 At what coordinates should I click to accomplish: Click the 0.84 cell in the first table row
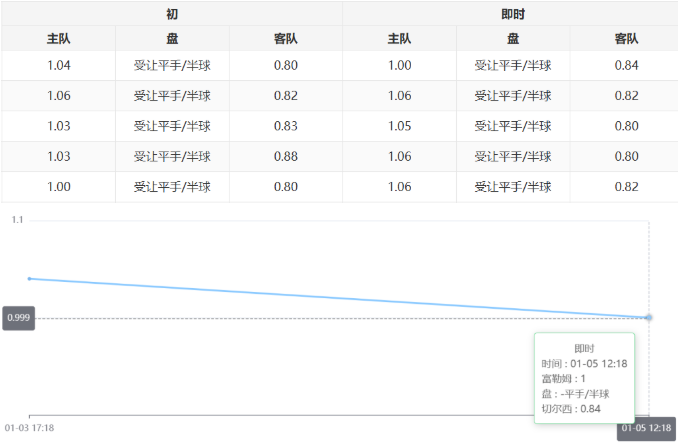click(x=627, y=66)
